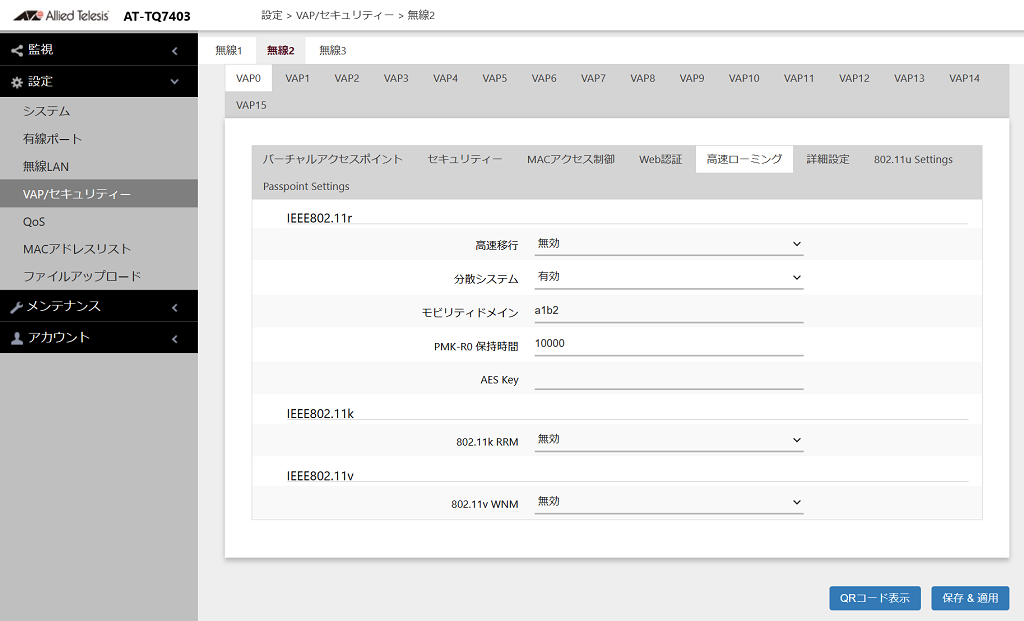Open the 分散システム dropdown
The width and height of the screenshot is (1024, 621).
668,277
